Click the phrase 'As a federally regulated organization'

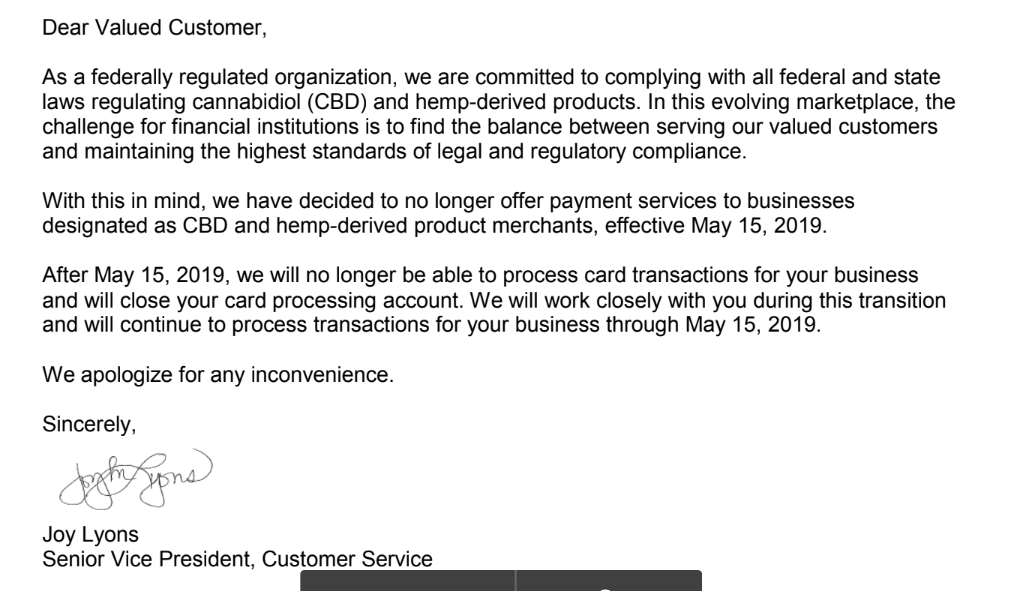[x=217, y=77]
